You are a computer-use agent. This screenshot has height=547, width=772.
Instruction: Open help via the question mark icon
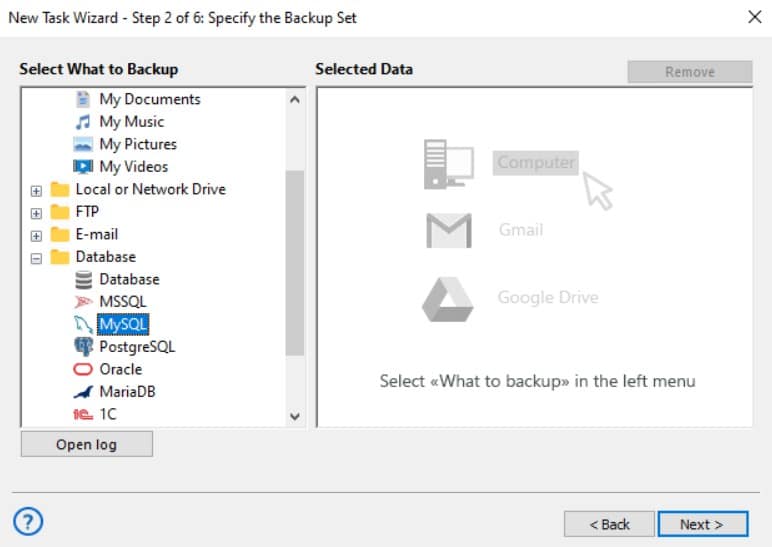pos(28,521)
